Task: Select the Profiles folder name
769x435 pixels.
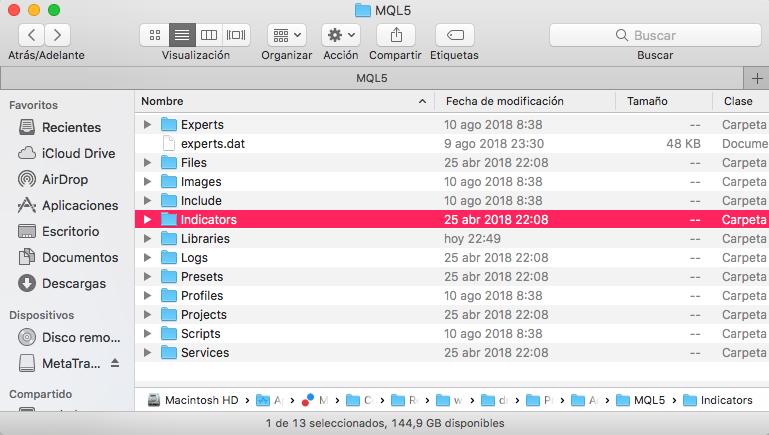Action: pos(202,296)
